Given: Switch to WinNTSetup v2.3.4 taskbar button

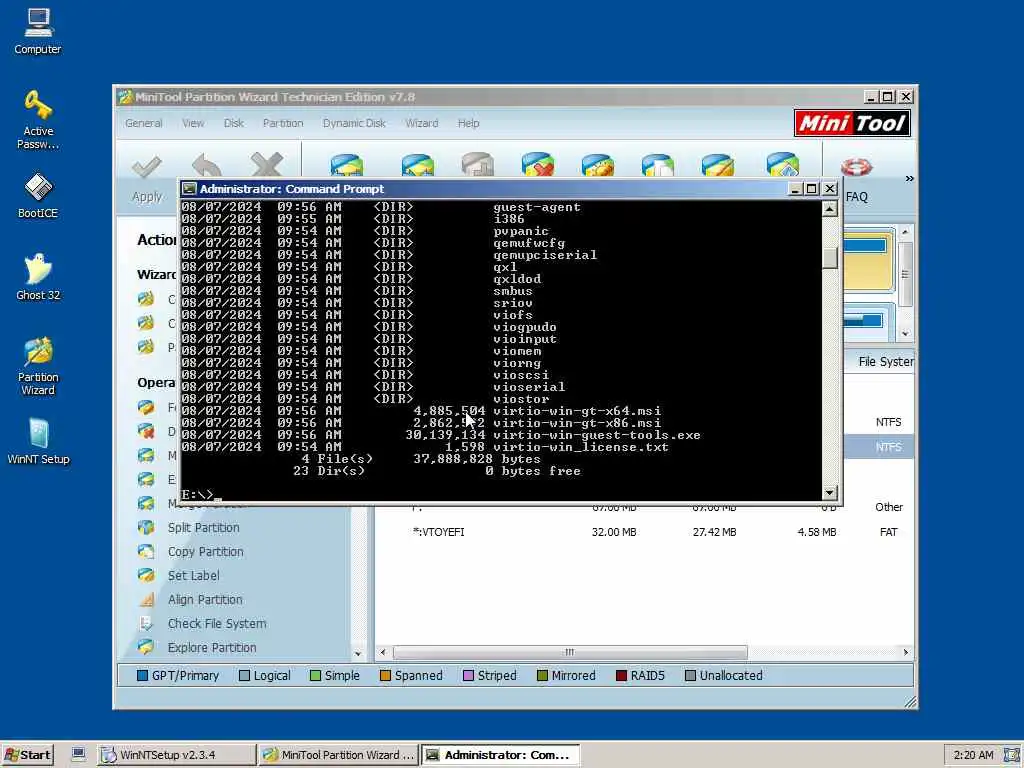Looking at the screenshot, I should click(176, 755).
